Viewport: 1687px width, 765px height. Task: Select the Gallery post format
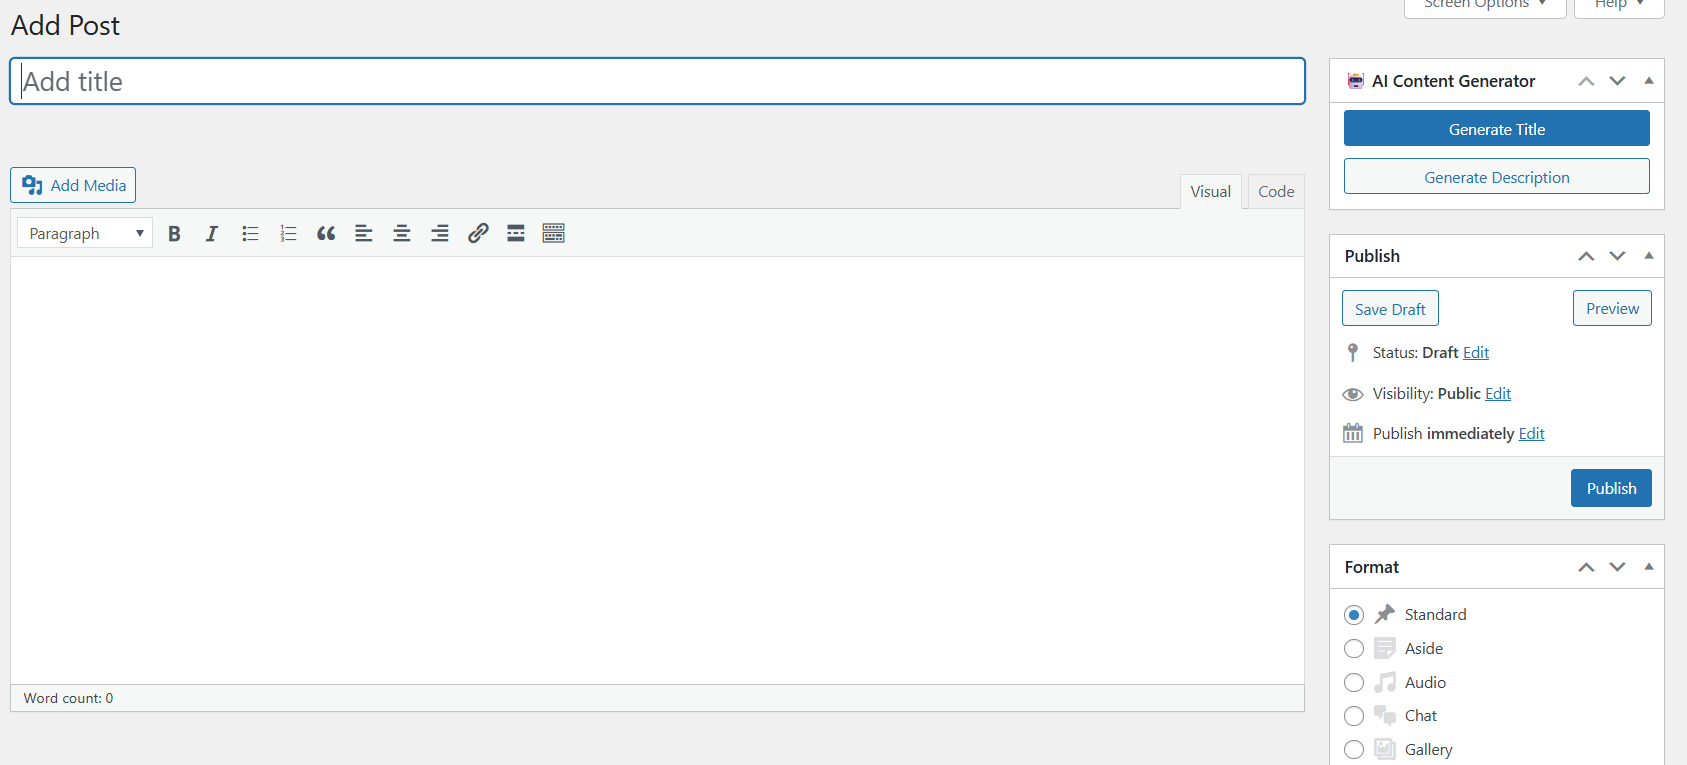tap(1354, 750)
